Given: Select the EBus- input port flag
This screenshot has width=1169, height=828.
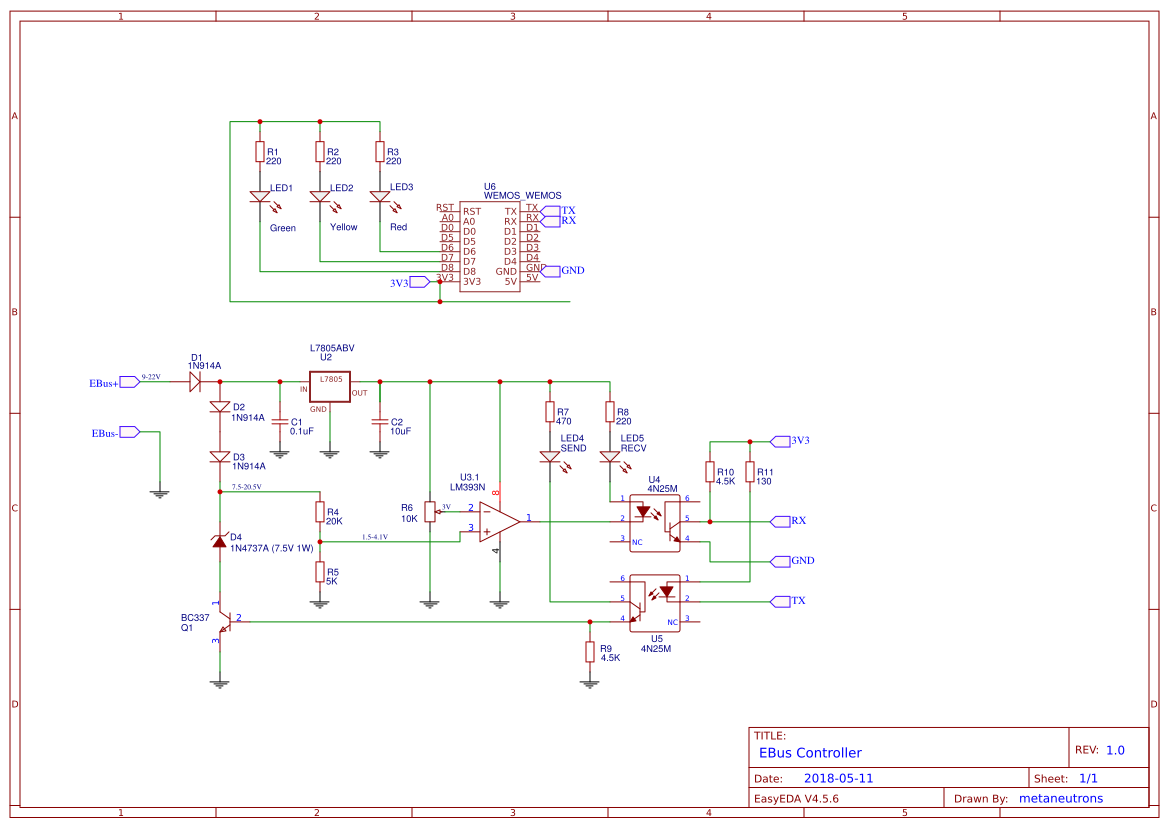Looking at the screenshot, I should (x=130, y=432).
